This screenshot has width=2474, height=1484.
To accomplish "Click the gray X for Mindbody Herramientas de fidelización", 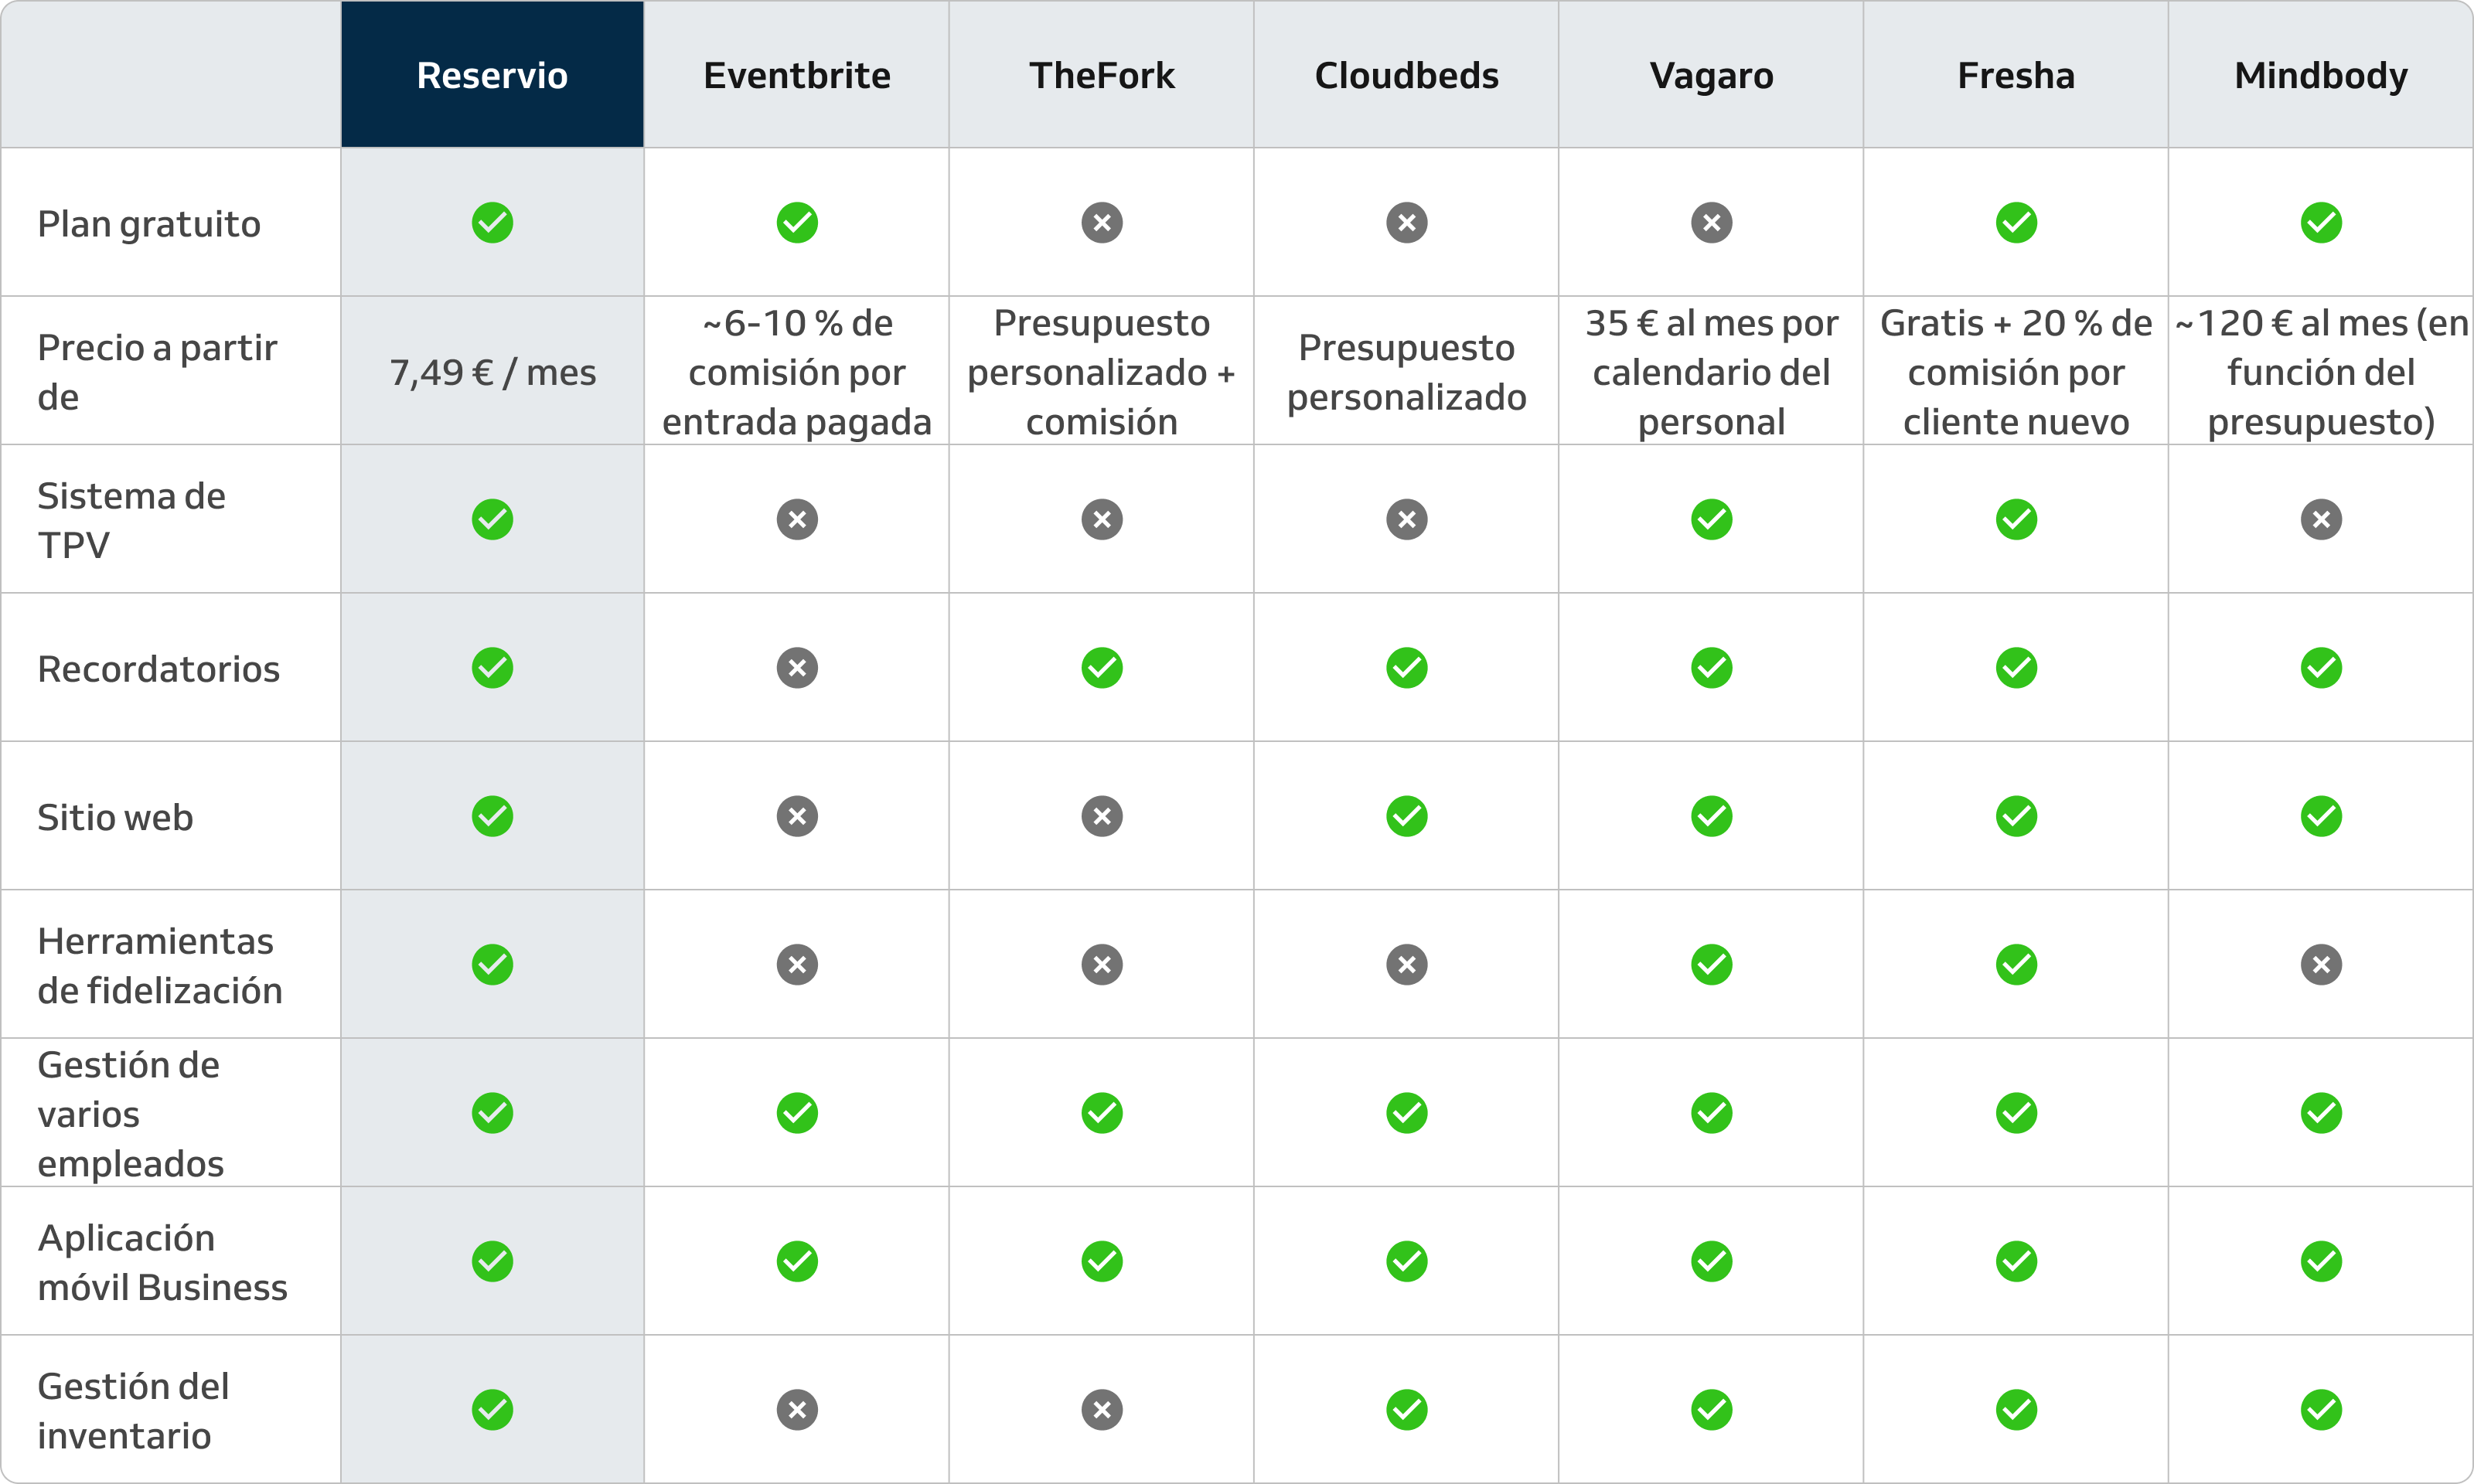I will [2321, 964].
